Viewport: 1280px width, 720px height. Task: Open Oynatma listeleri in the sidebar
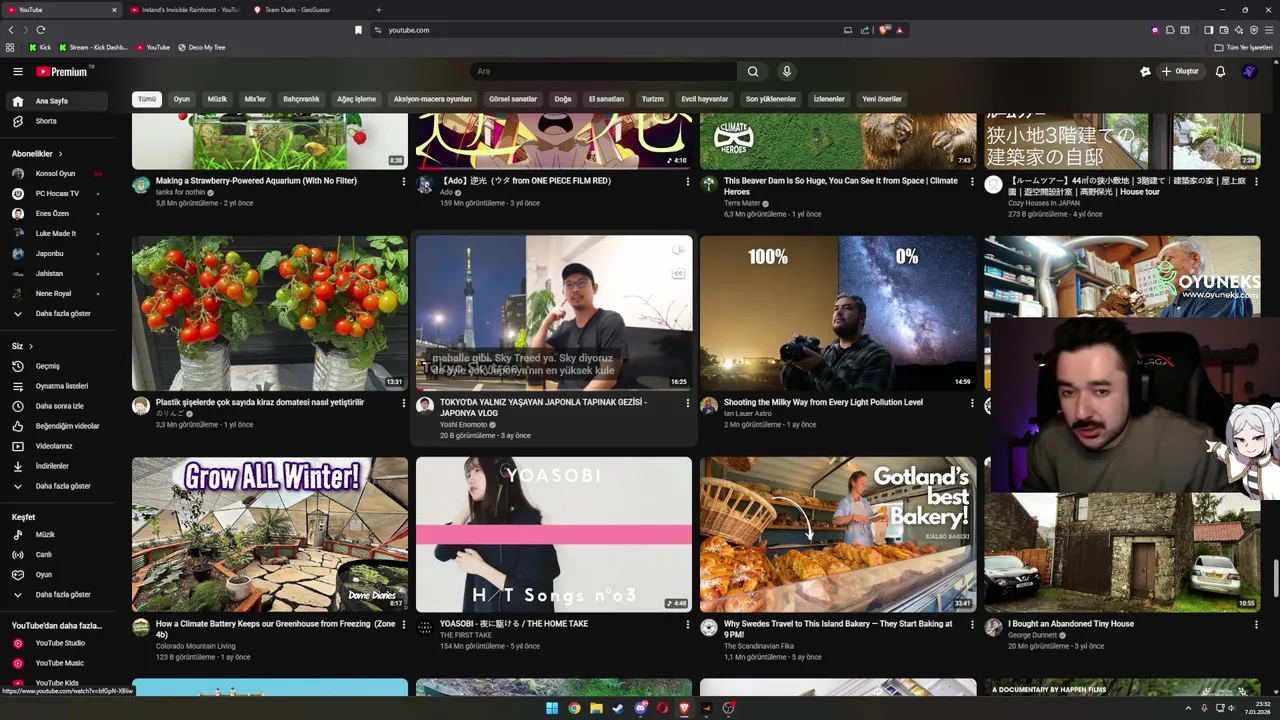pyautogui.click(x=56, y=386)
